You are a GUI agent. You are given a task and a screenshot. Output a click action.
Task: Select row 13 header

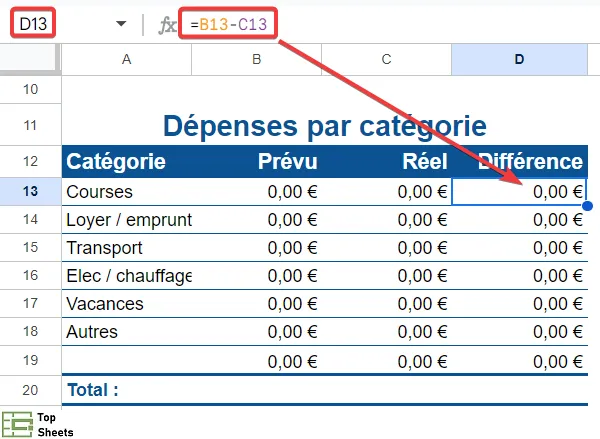pyautogui.click(x=31, y=191)
